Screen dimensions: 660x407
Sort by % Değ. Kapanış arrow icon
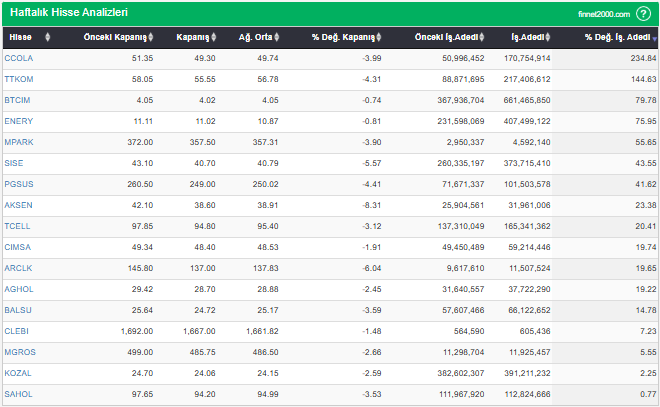(x=379, y=38)
